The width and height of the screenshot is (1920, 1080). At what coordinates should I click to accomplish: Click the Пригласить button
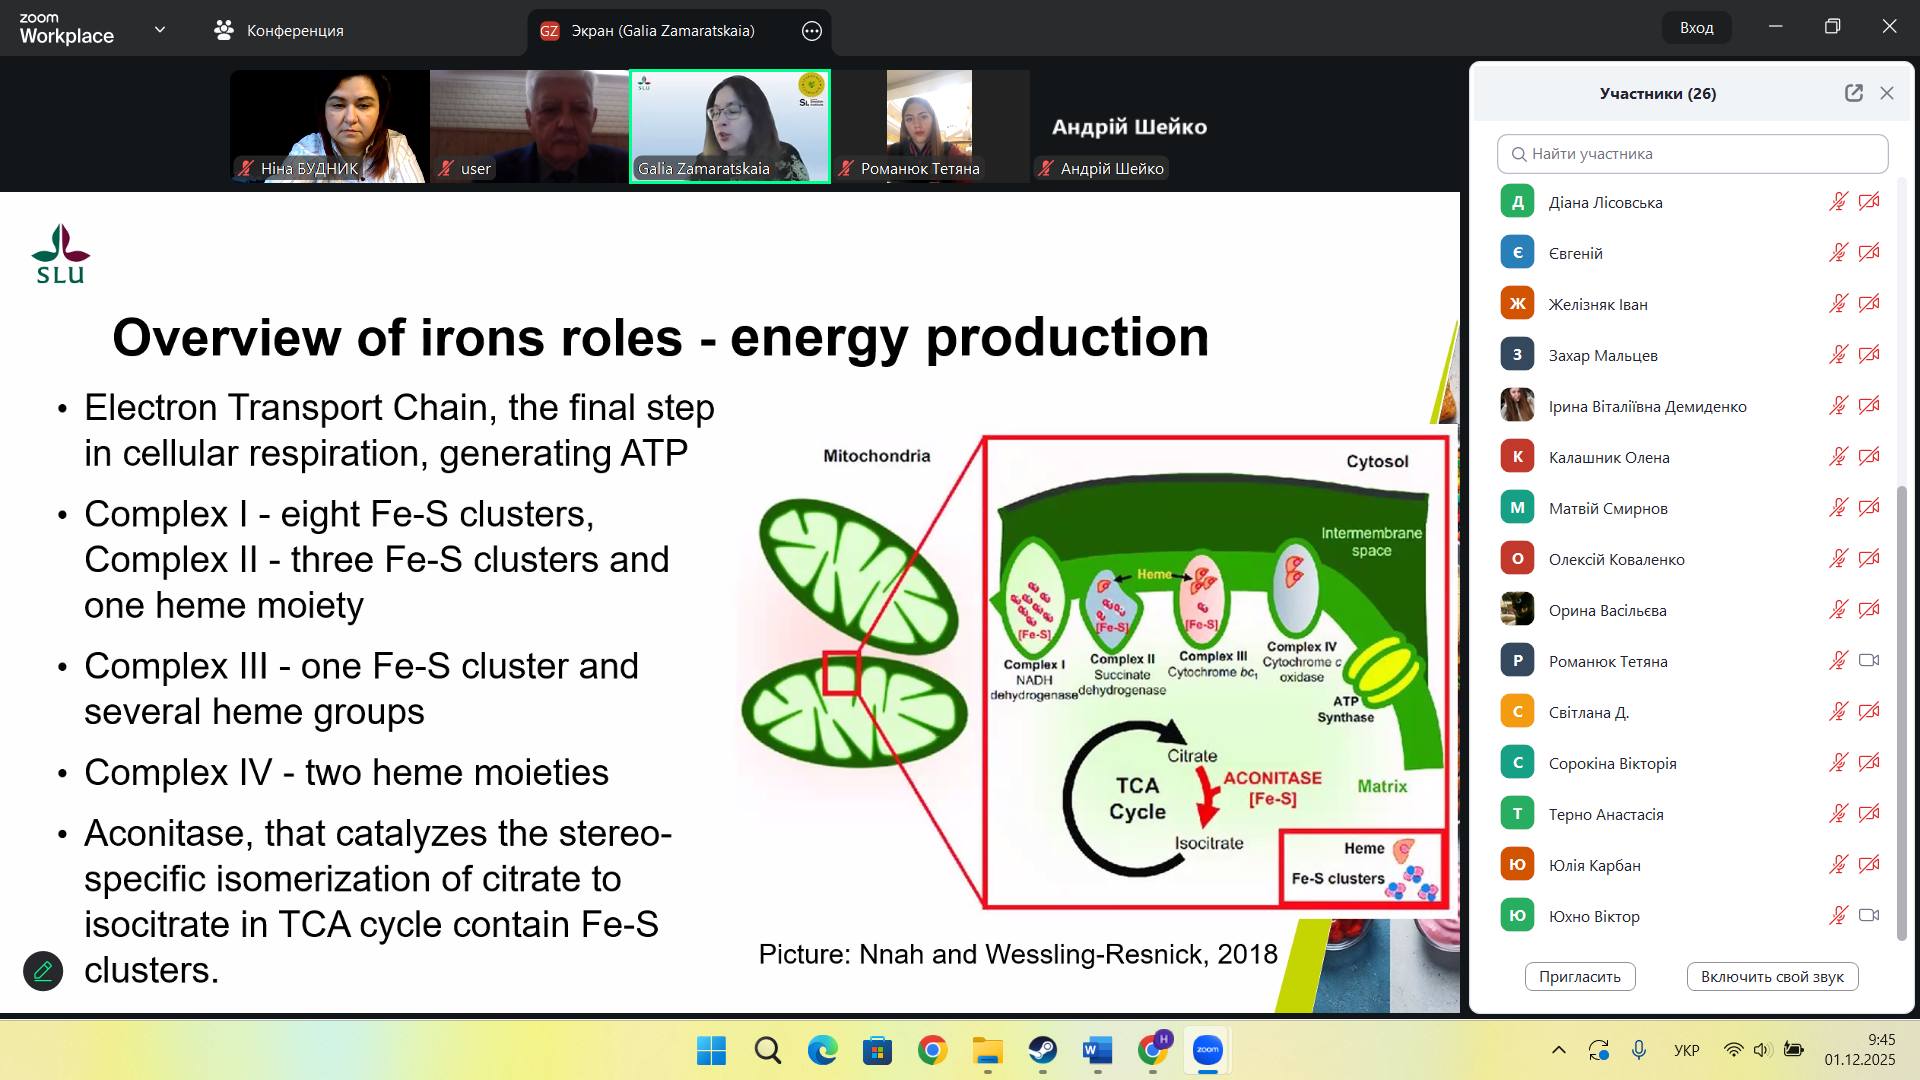click(1579, 977)
